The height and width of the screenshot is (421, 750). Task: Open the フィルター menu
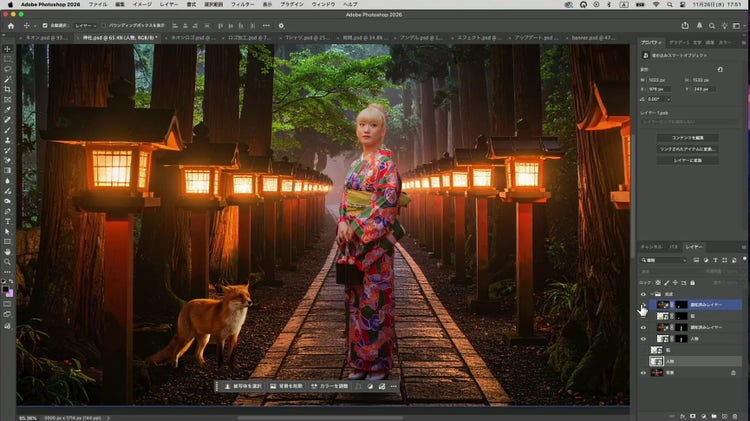click(242, 5)
